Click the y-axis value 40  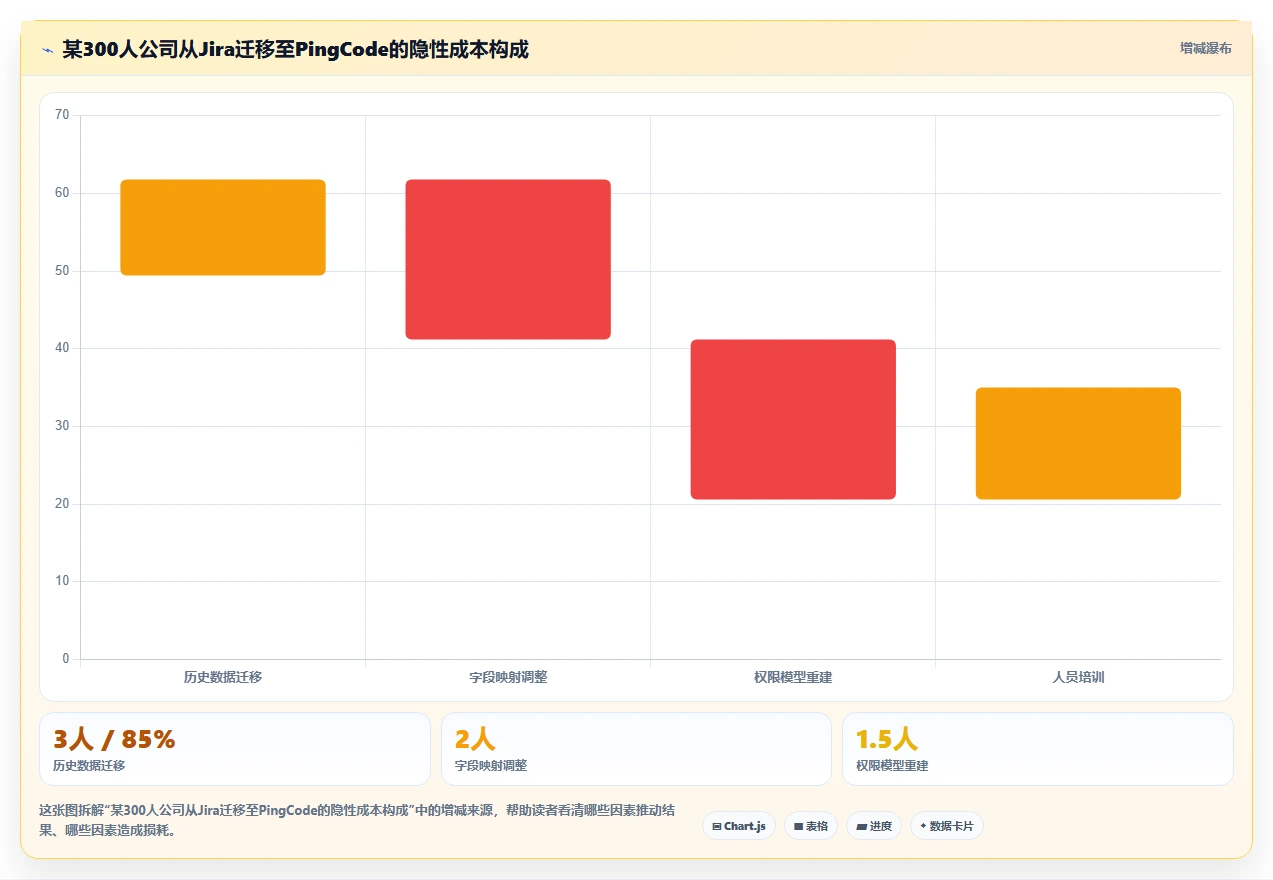(62, 348)
